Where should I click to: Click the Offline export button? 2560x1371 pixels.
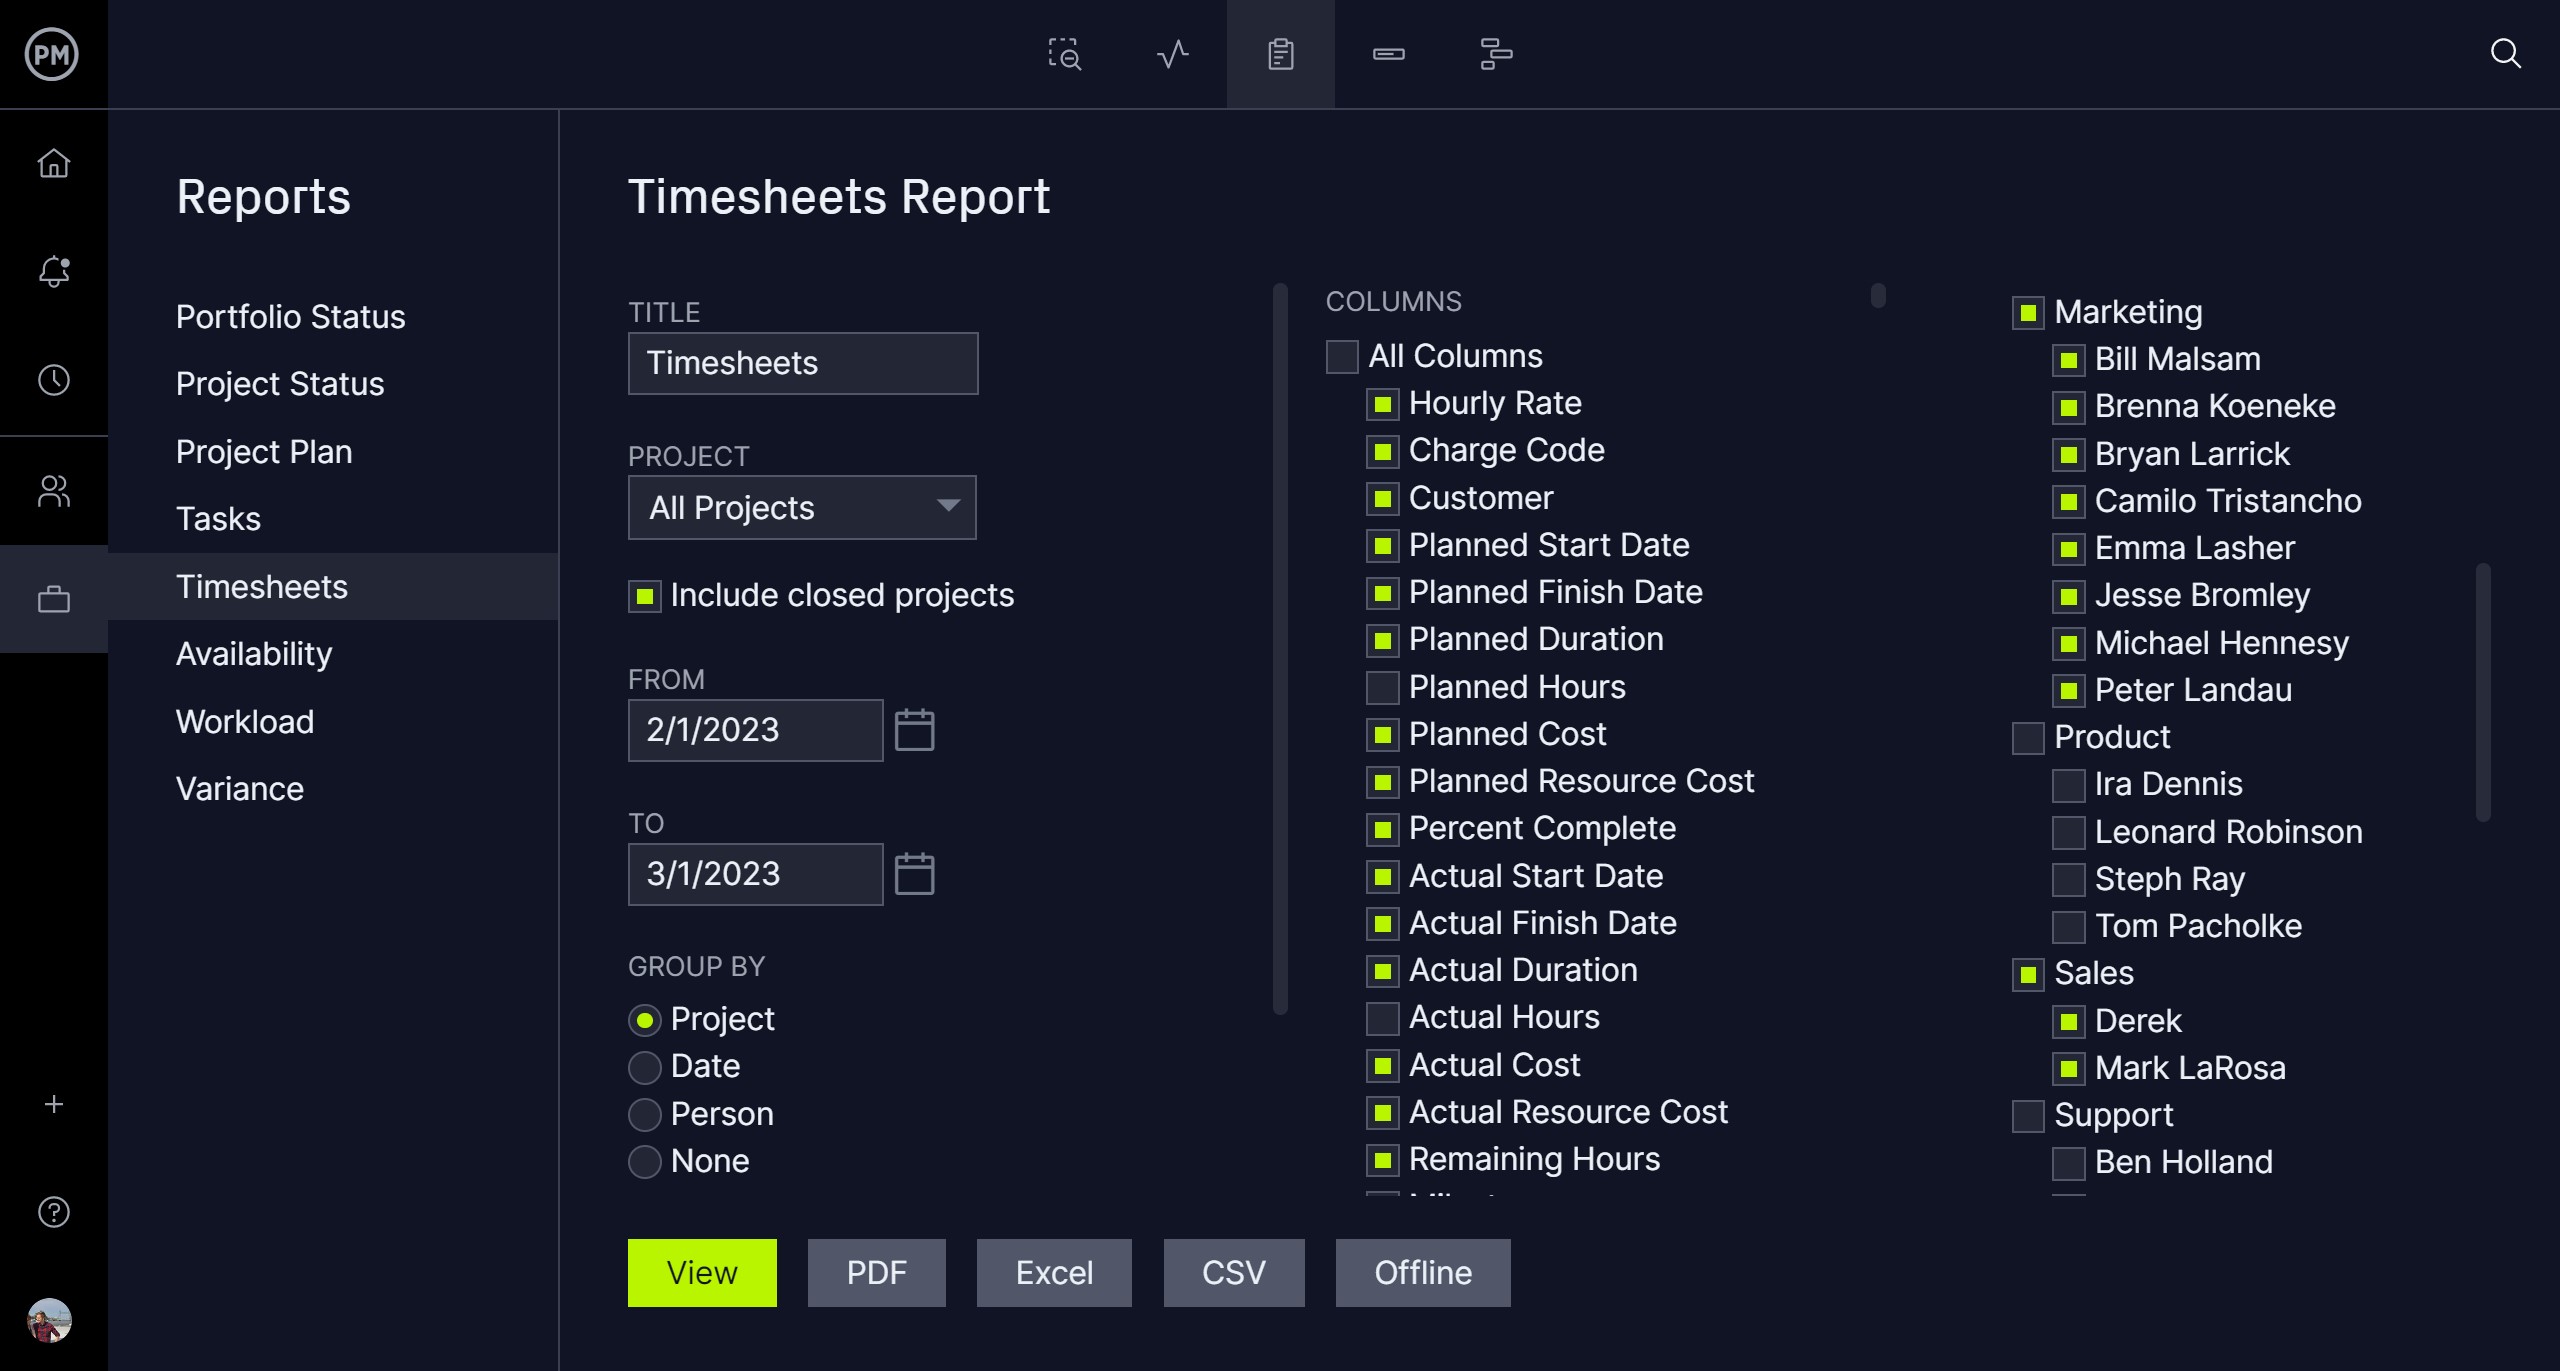[1422, 1273]
